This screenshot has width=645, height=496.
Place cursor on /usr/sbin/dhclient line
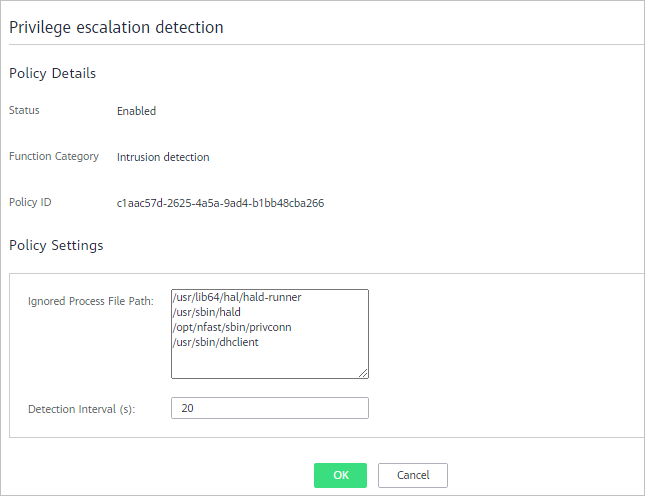tap(216, 342)
